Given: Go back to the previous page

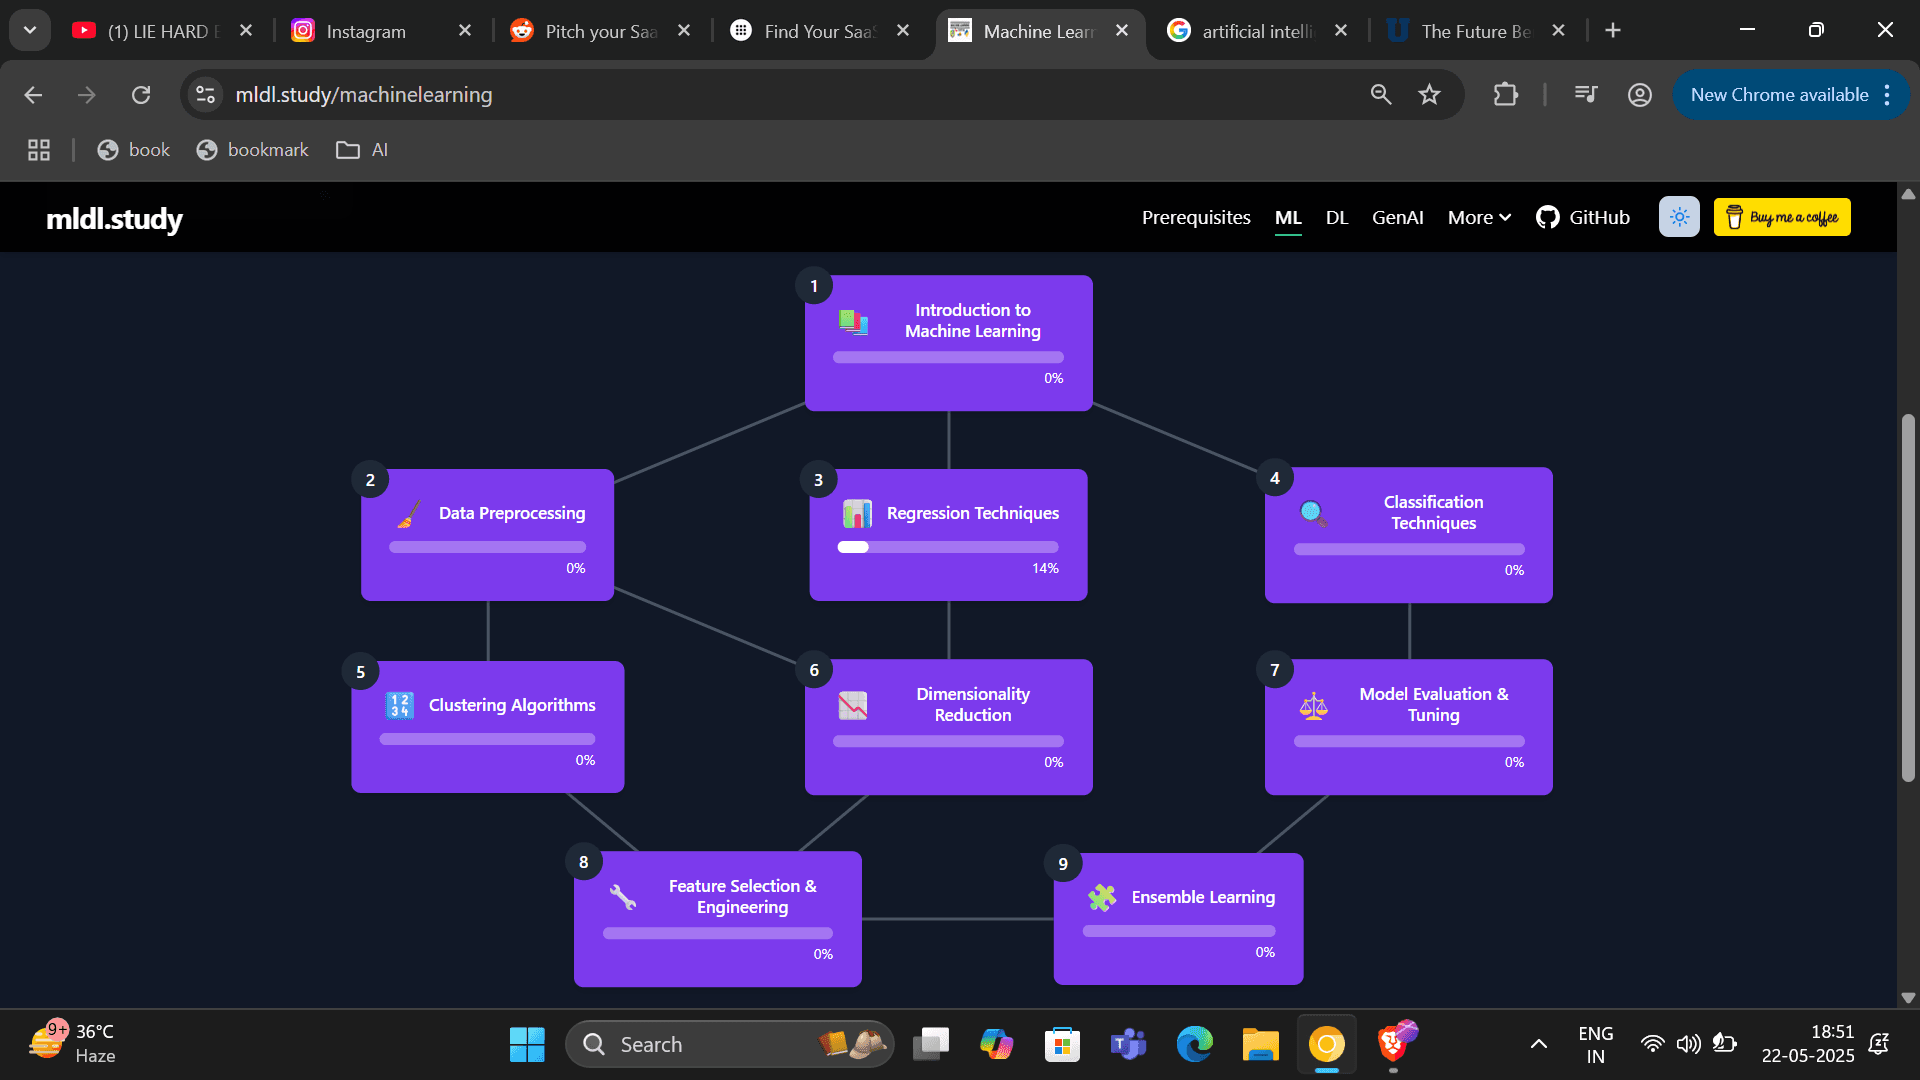Looking at the screenshot, I should pyautogui.click(x=33, y=95).
